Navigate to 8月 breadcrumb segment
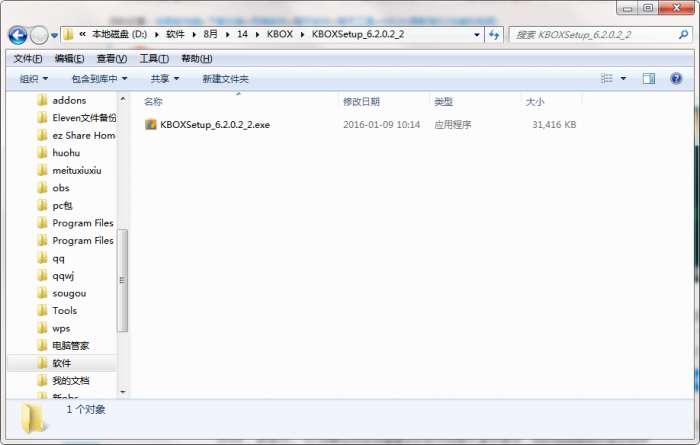 (210, 34)
